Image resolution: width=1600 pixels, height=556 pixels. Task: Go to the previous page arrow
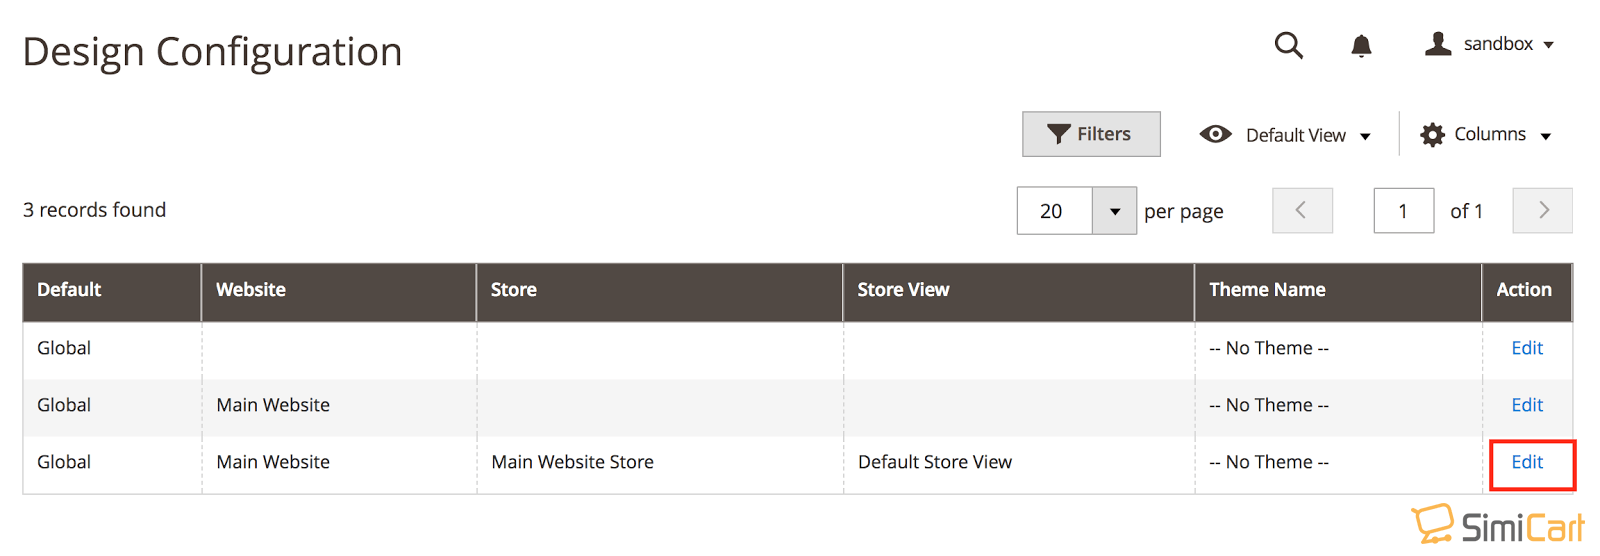tap(1302, 210)
